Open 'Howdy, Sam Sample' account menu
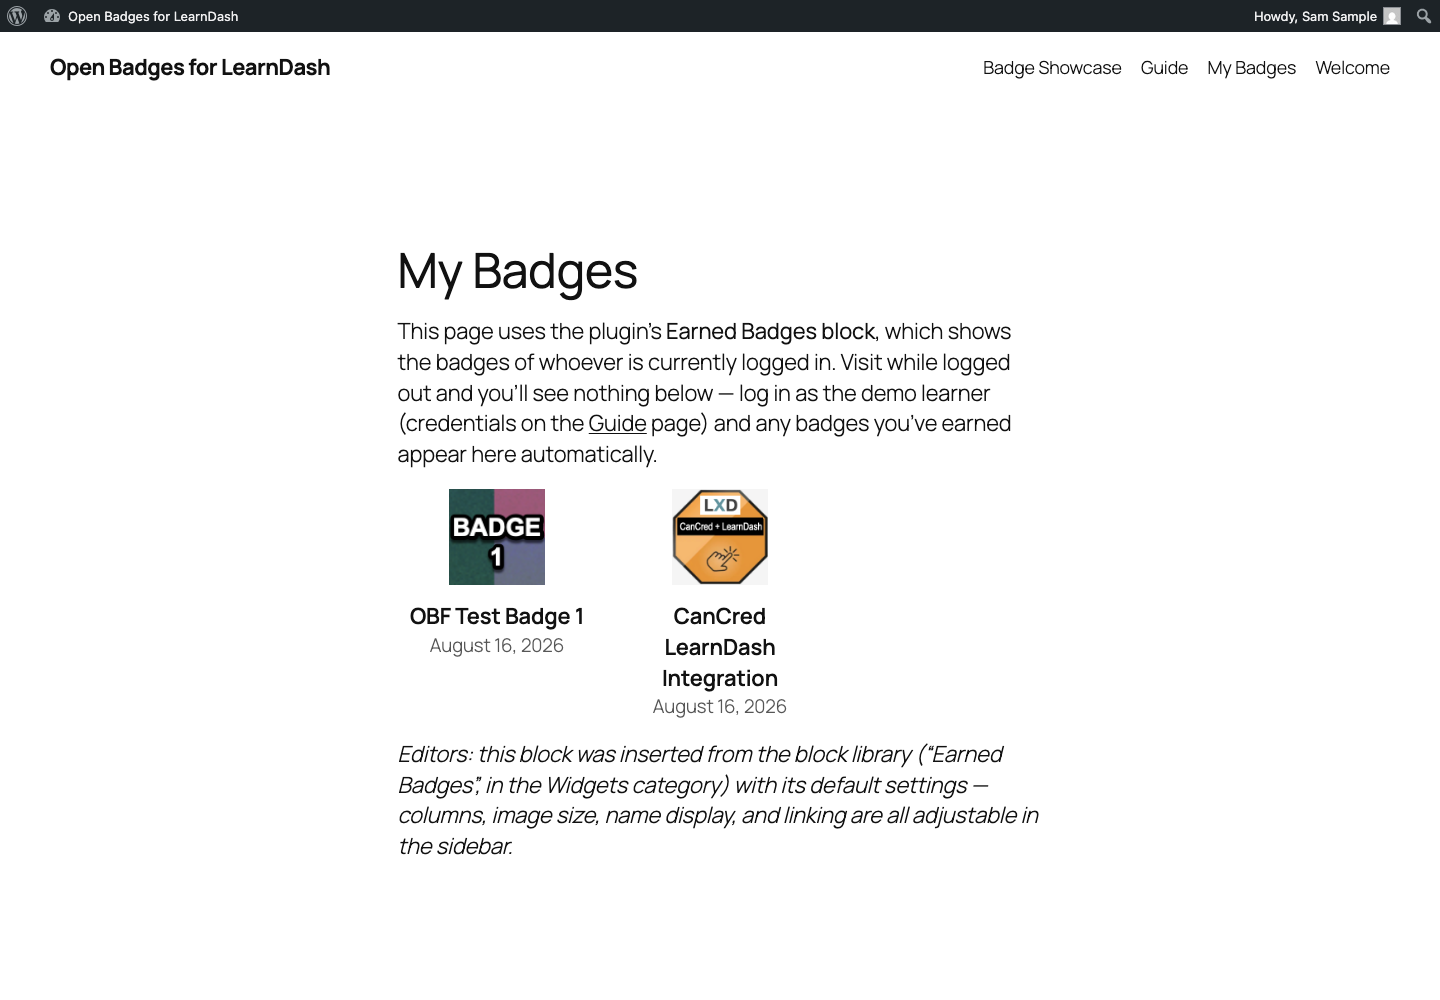 coord(1327,16)
